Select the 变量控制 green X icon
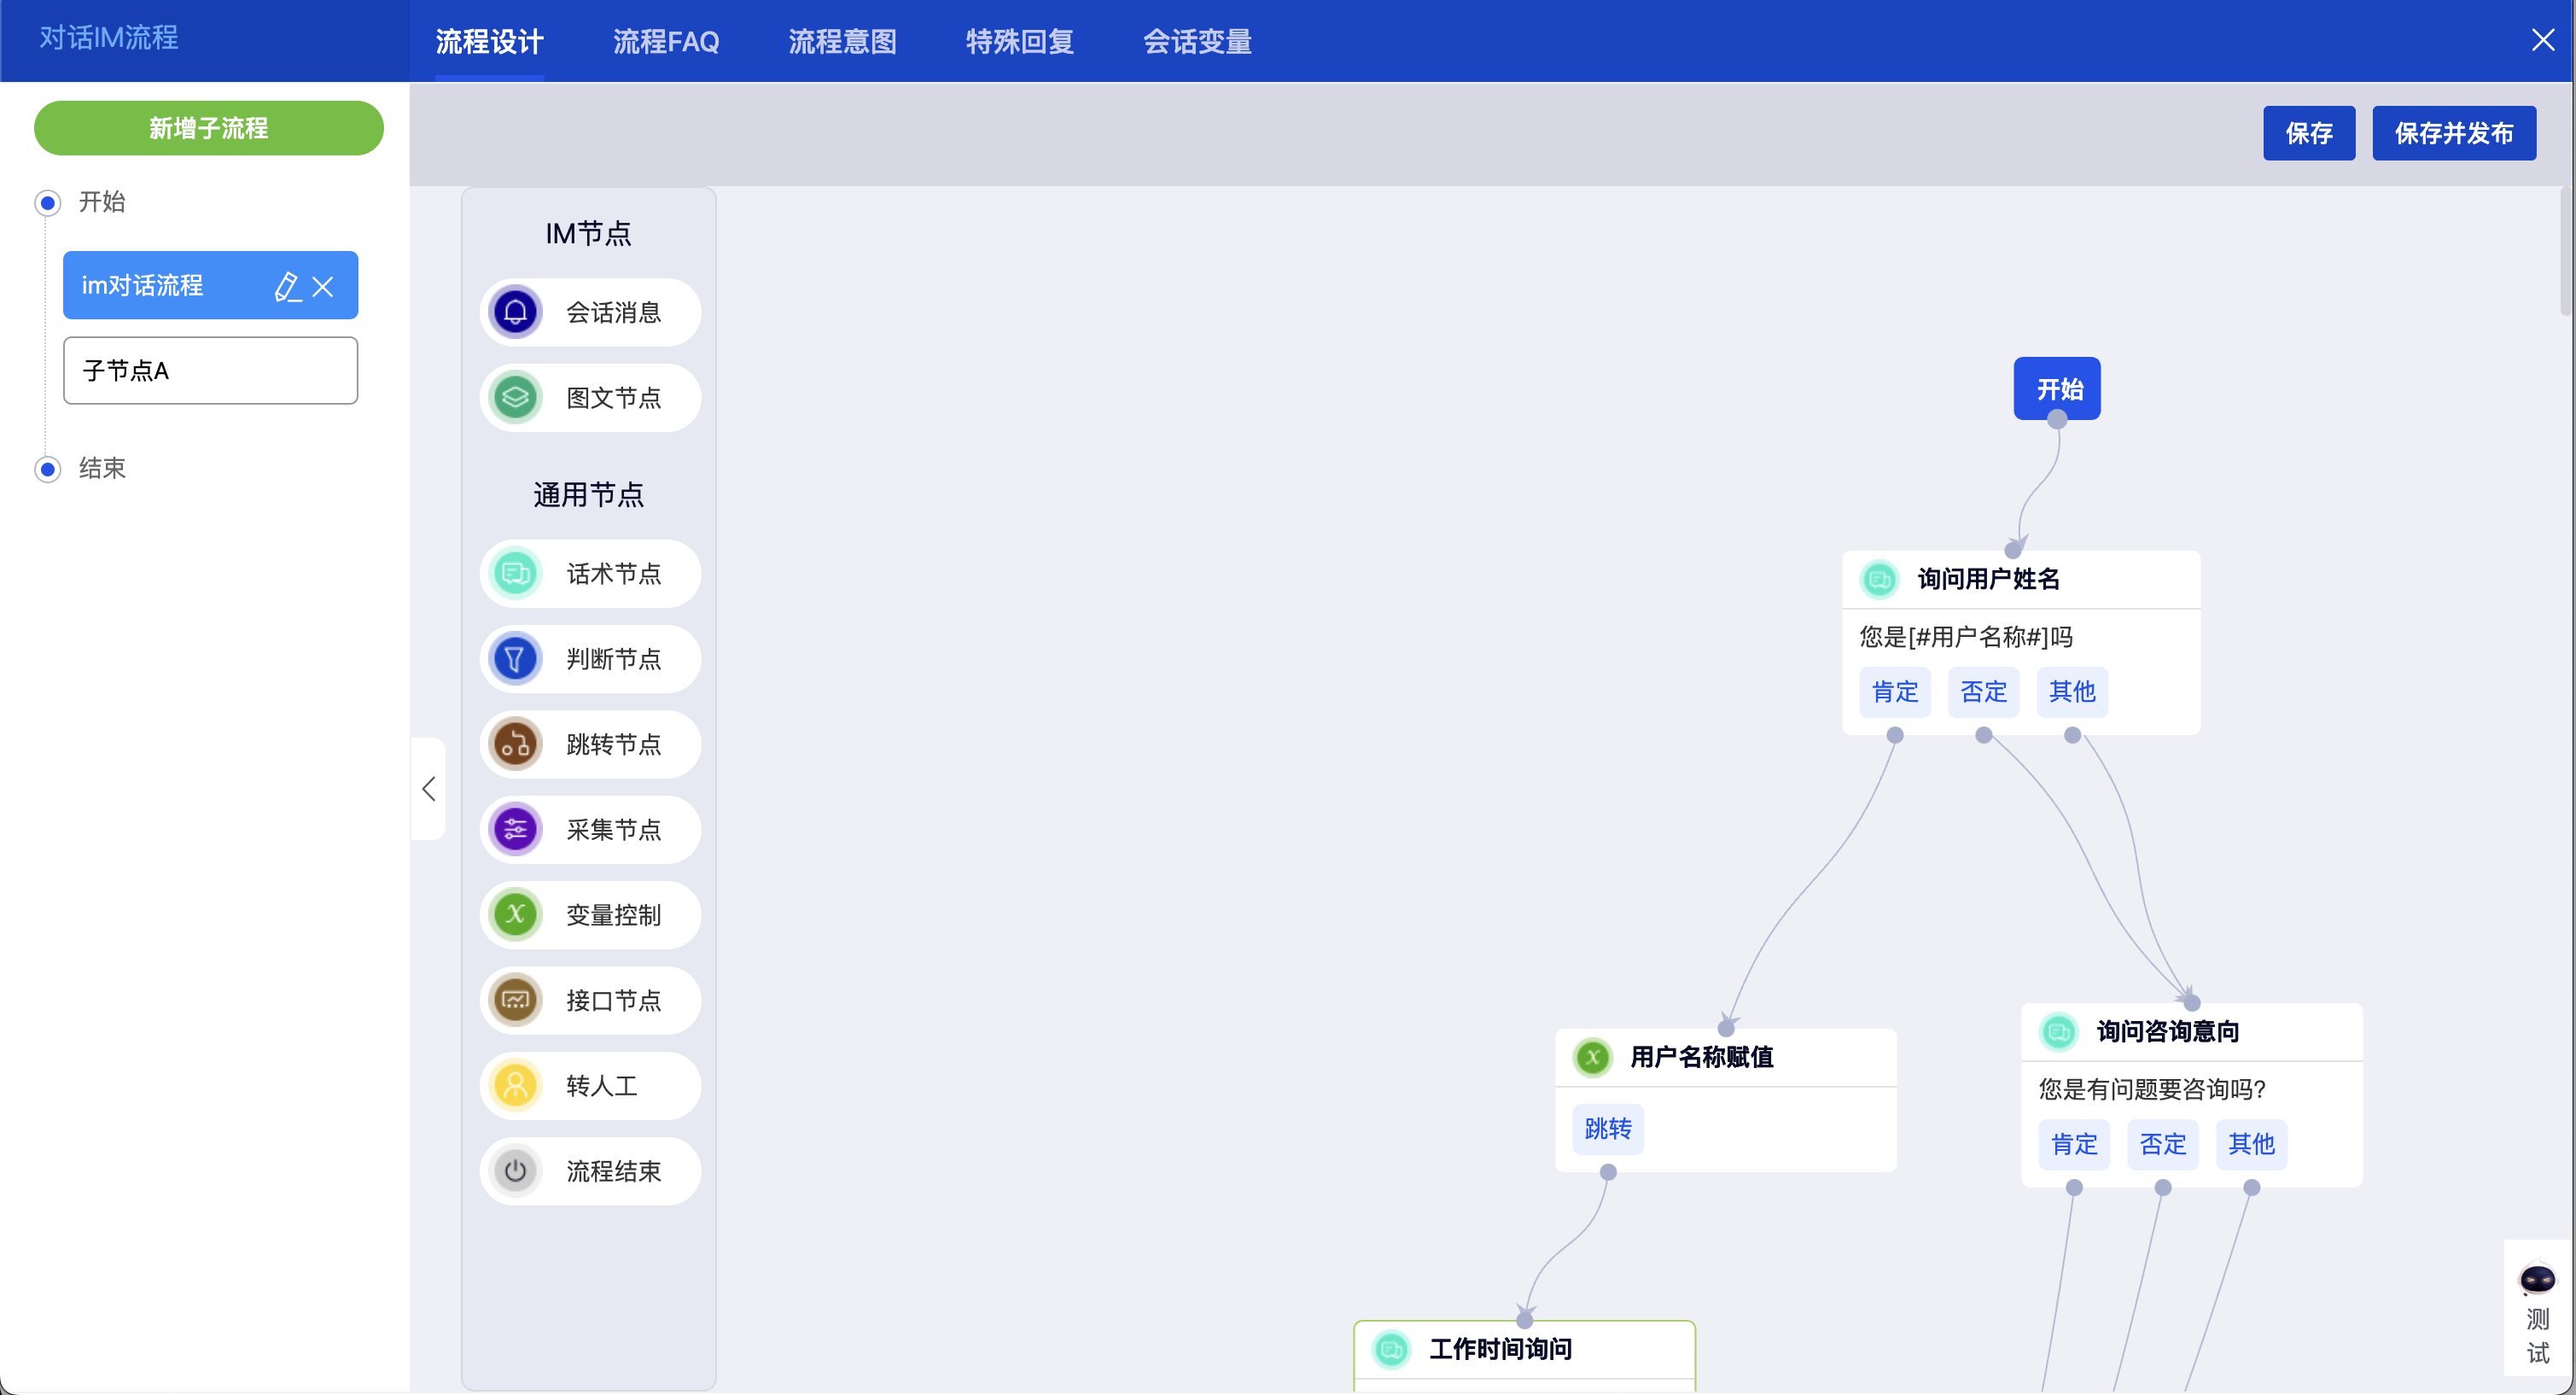 coord(515,914)
